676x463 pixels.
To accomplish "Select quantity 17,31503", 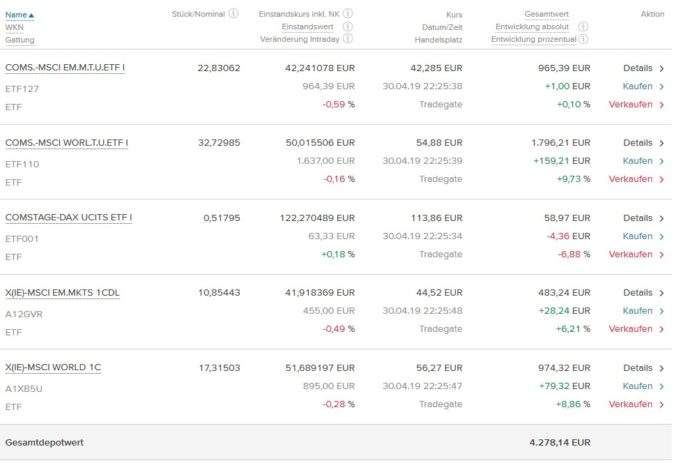I will click(x=219, y=368).
